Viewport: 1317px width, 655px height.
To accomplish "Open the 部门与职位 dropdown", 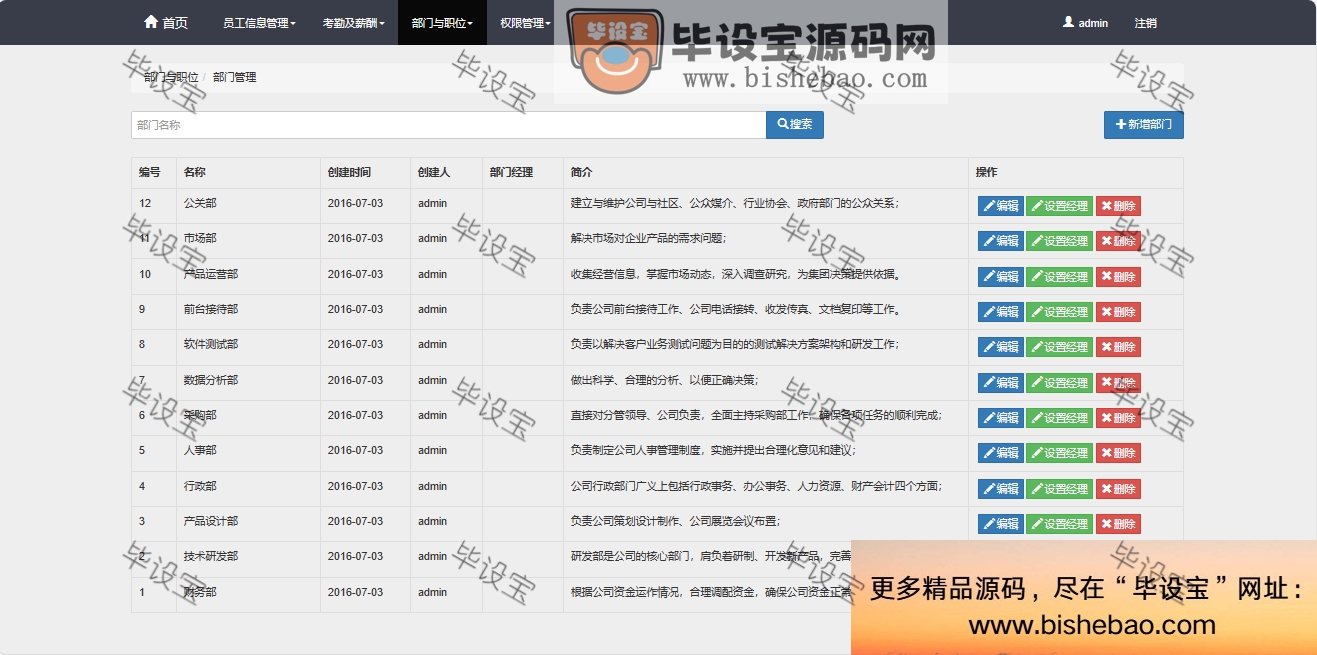I will point(442,22).
